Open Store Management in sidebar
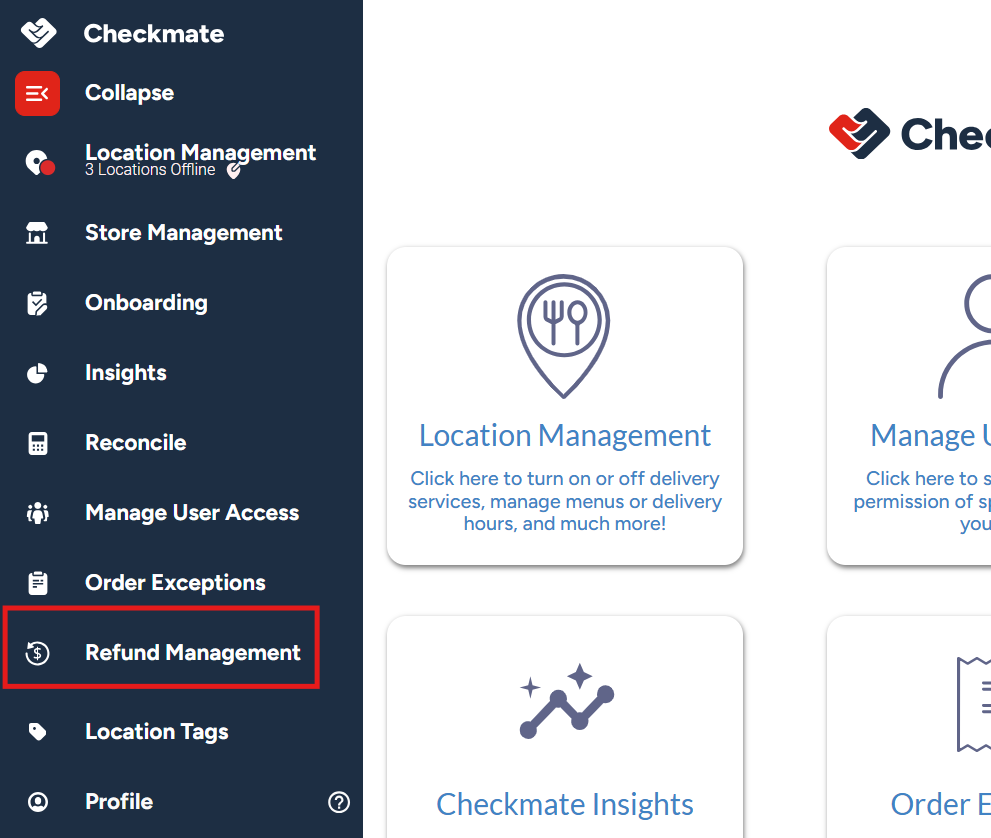 coord(183,233)
